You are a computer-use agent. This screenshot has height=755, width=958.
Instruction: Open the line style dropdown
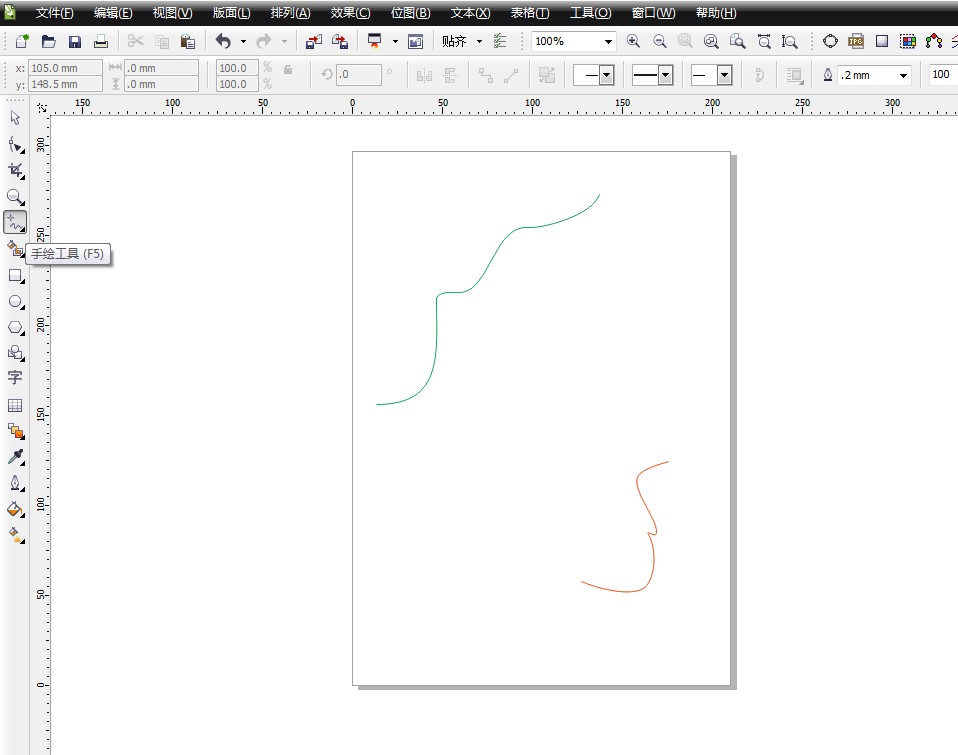pos(665,76)
